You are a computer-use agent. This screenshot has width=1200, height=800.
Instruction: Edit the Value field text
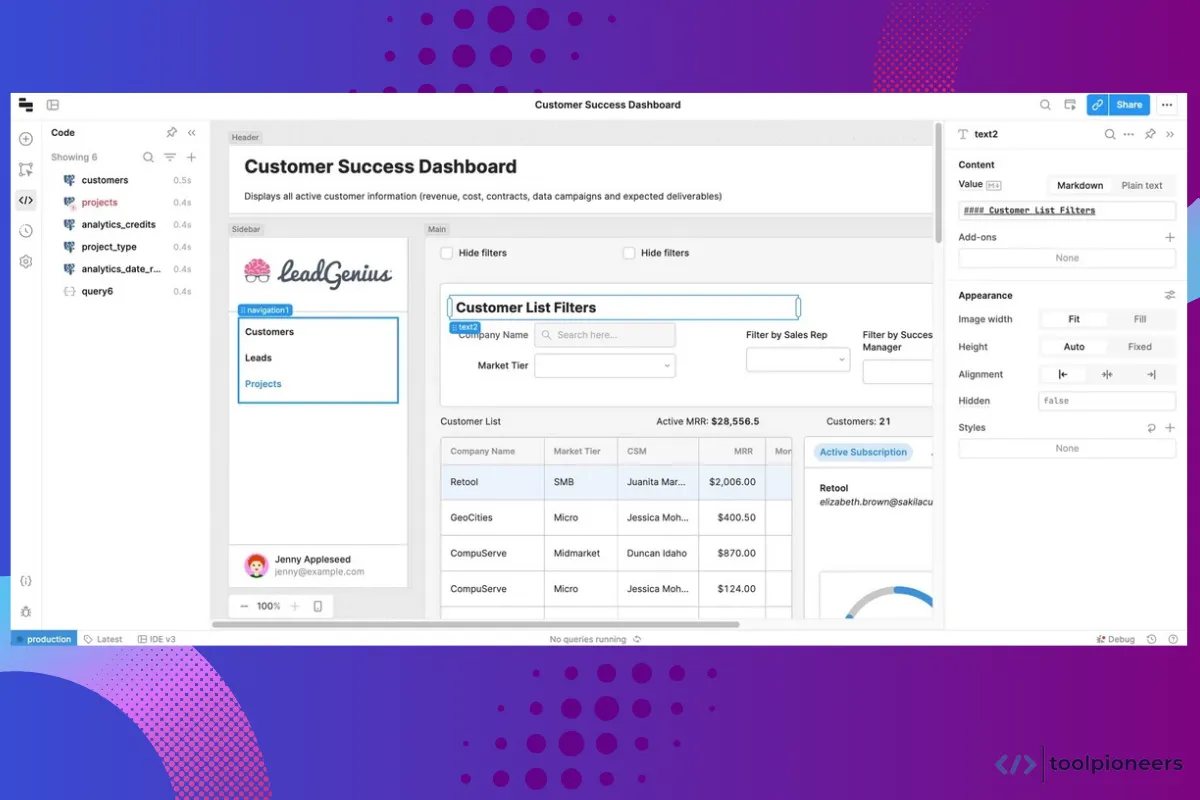coord(1067,211)
